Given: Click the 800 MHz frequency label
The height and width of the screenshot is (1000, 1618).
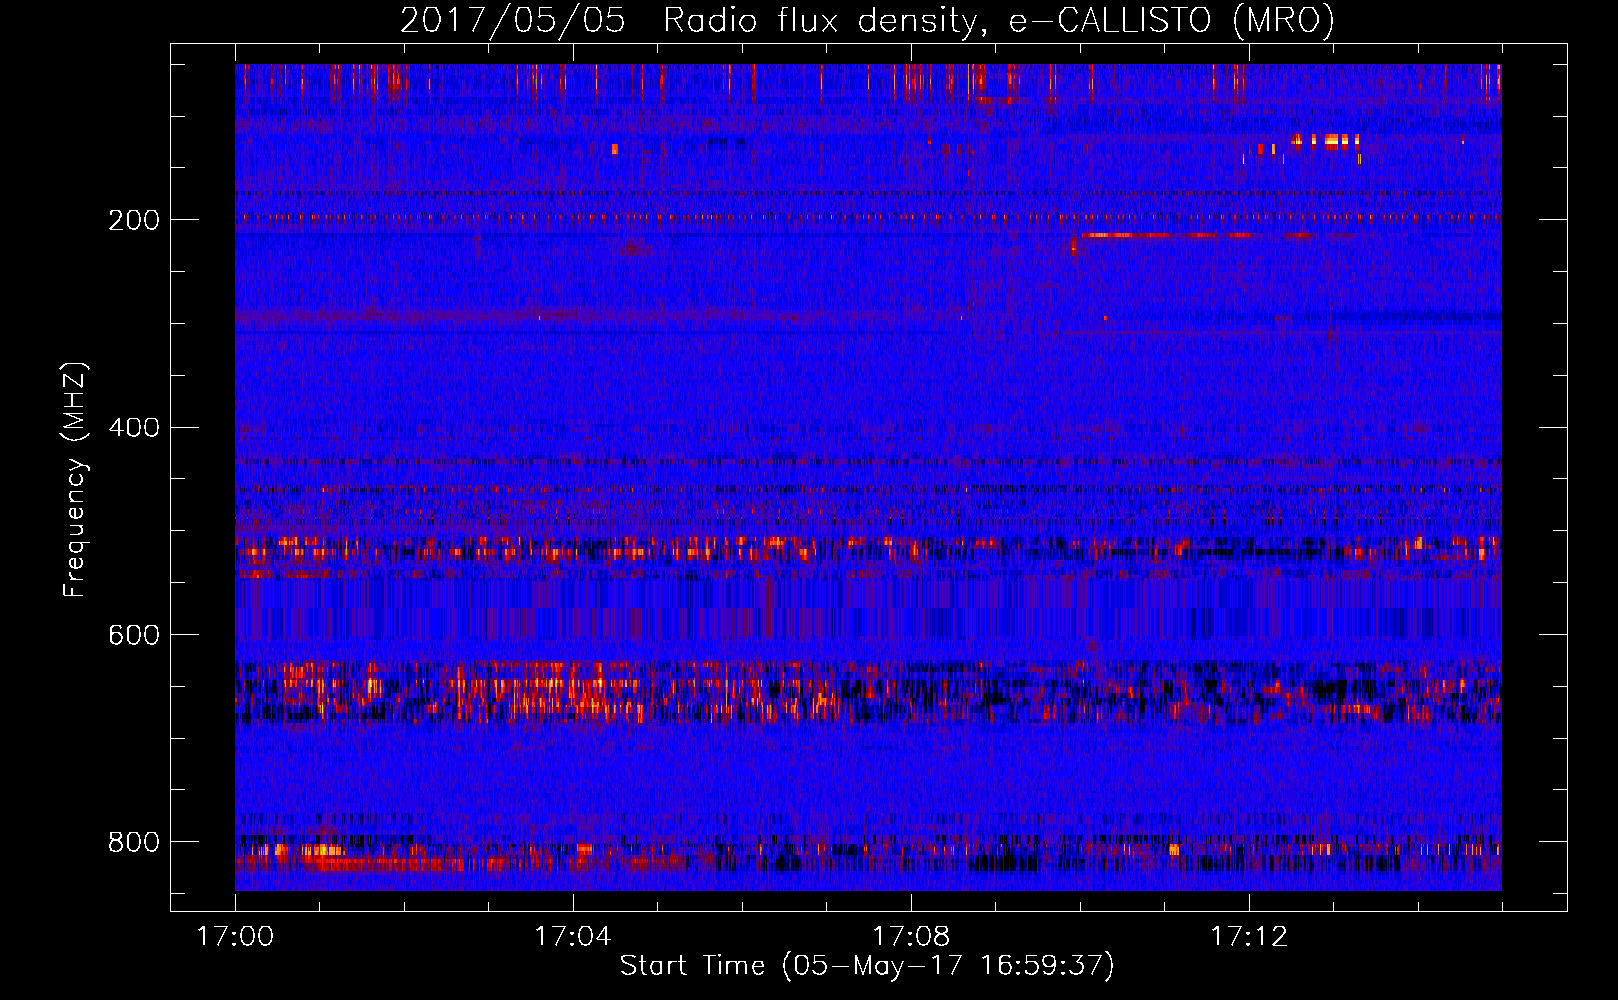Looking at the screenshot, I should (134, 843).
